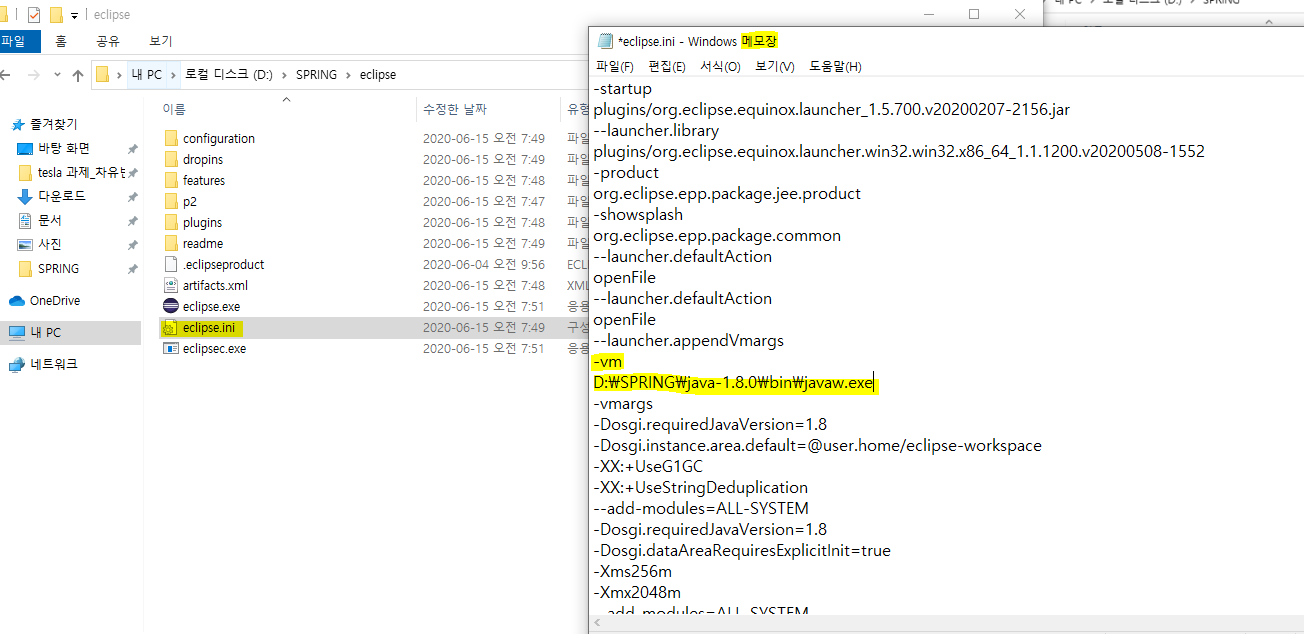Open 다운로드 in sidebar
This screenshot has height=634, width=1304.
[x=61, y=196]
